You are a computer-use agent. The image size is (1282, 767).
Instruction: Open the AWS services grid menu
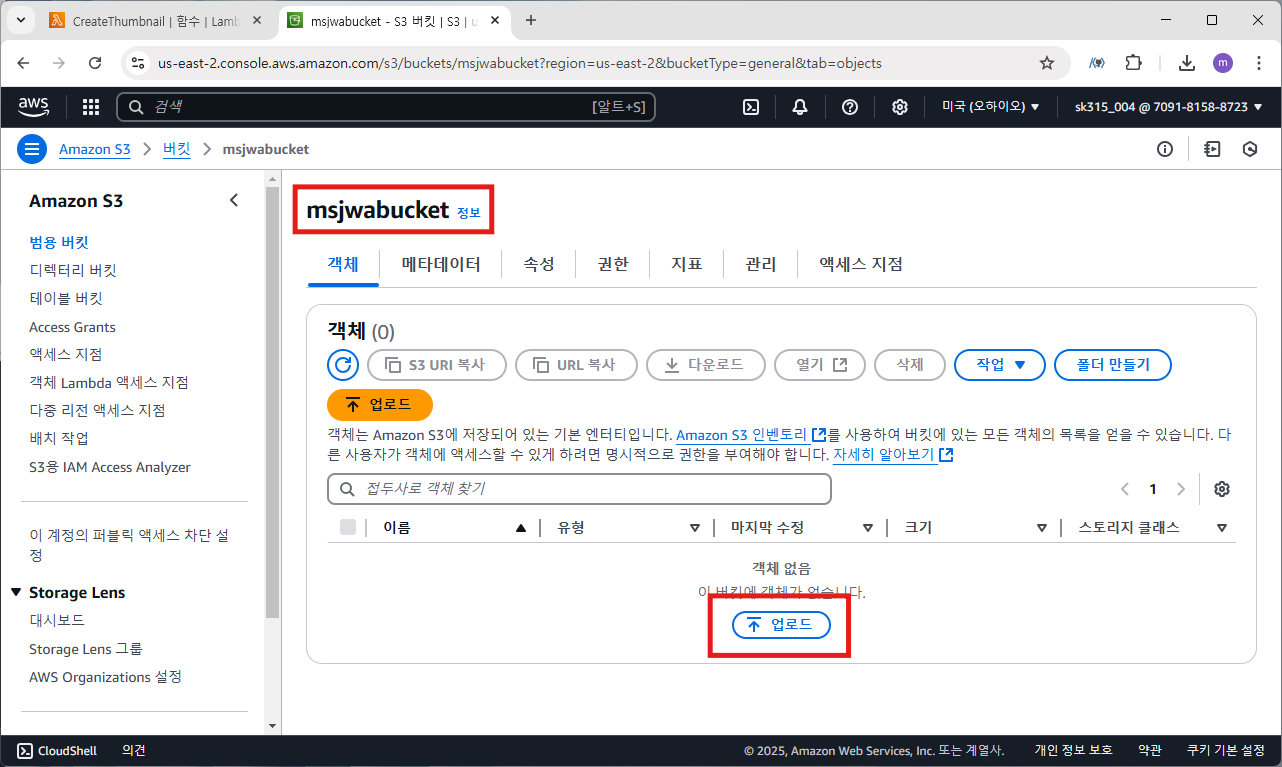(x=91, y=107)
